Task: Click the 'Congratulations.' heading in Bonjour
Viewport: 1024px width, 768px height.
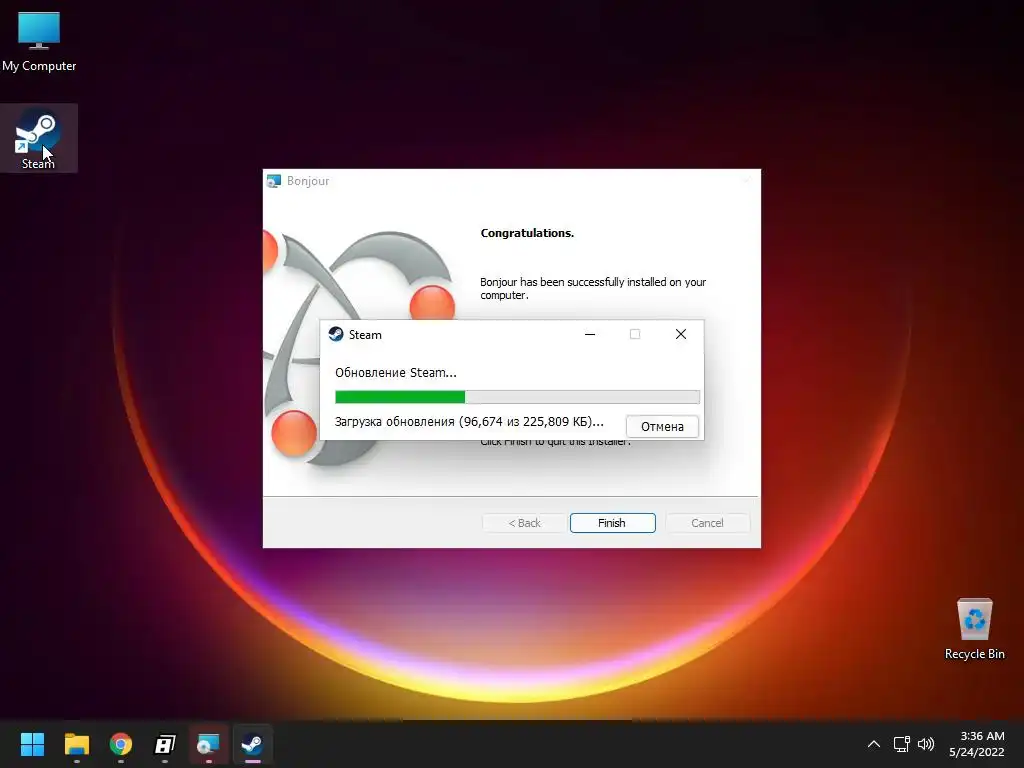Action: (527, 233)
